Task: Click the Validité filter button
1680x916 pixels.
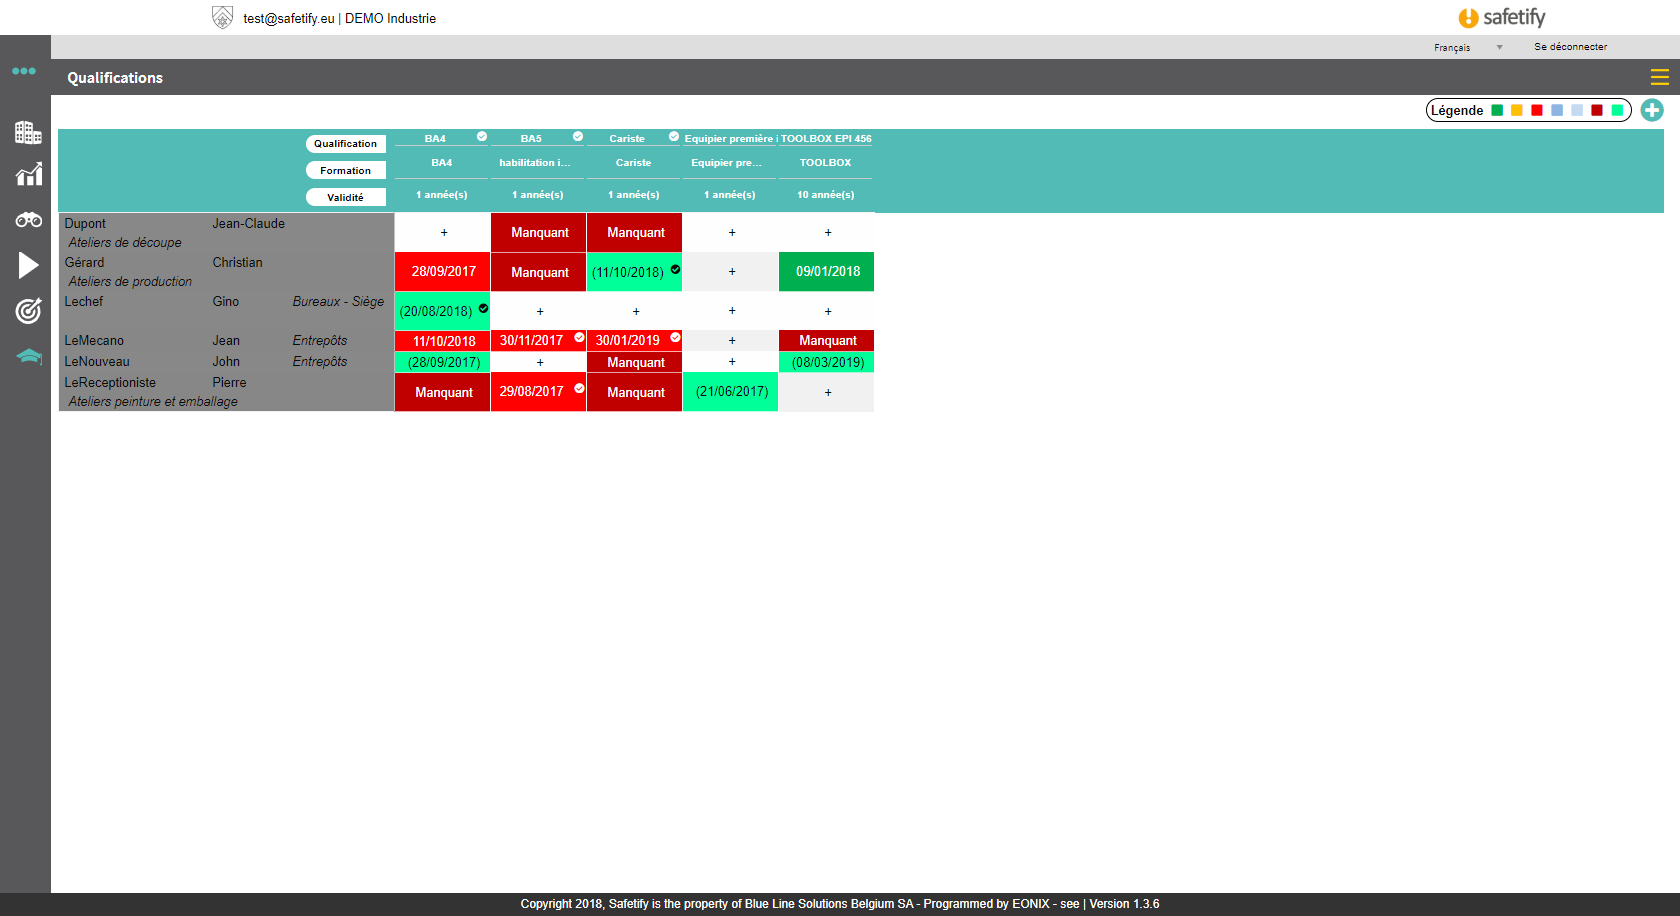Action: click(x=345, y=198)
